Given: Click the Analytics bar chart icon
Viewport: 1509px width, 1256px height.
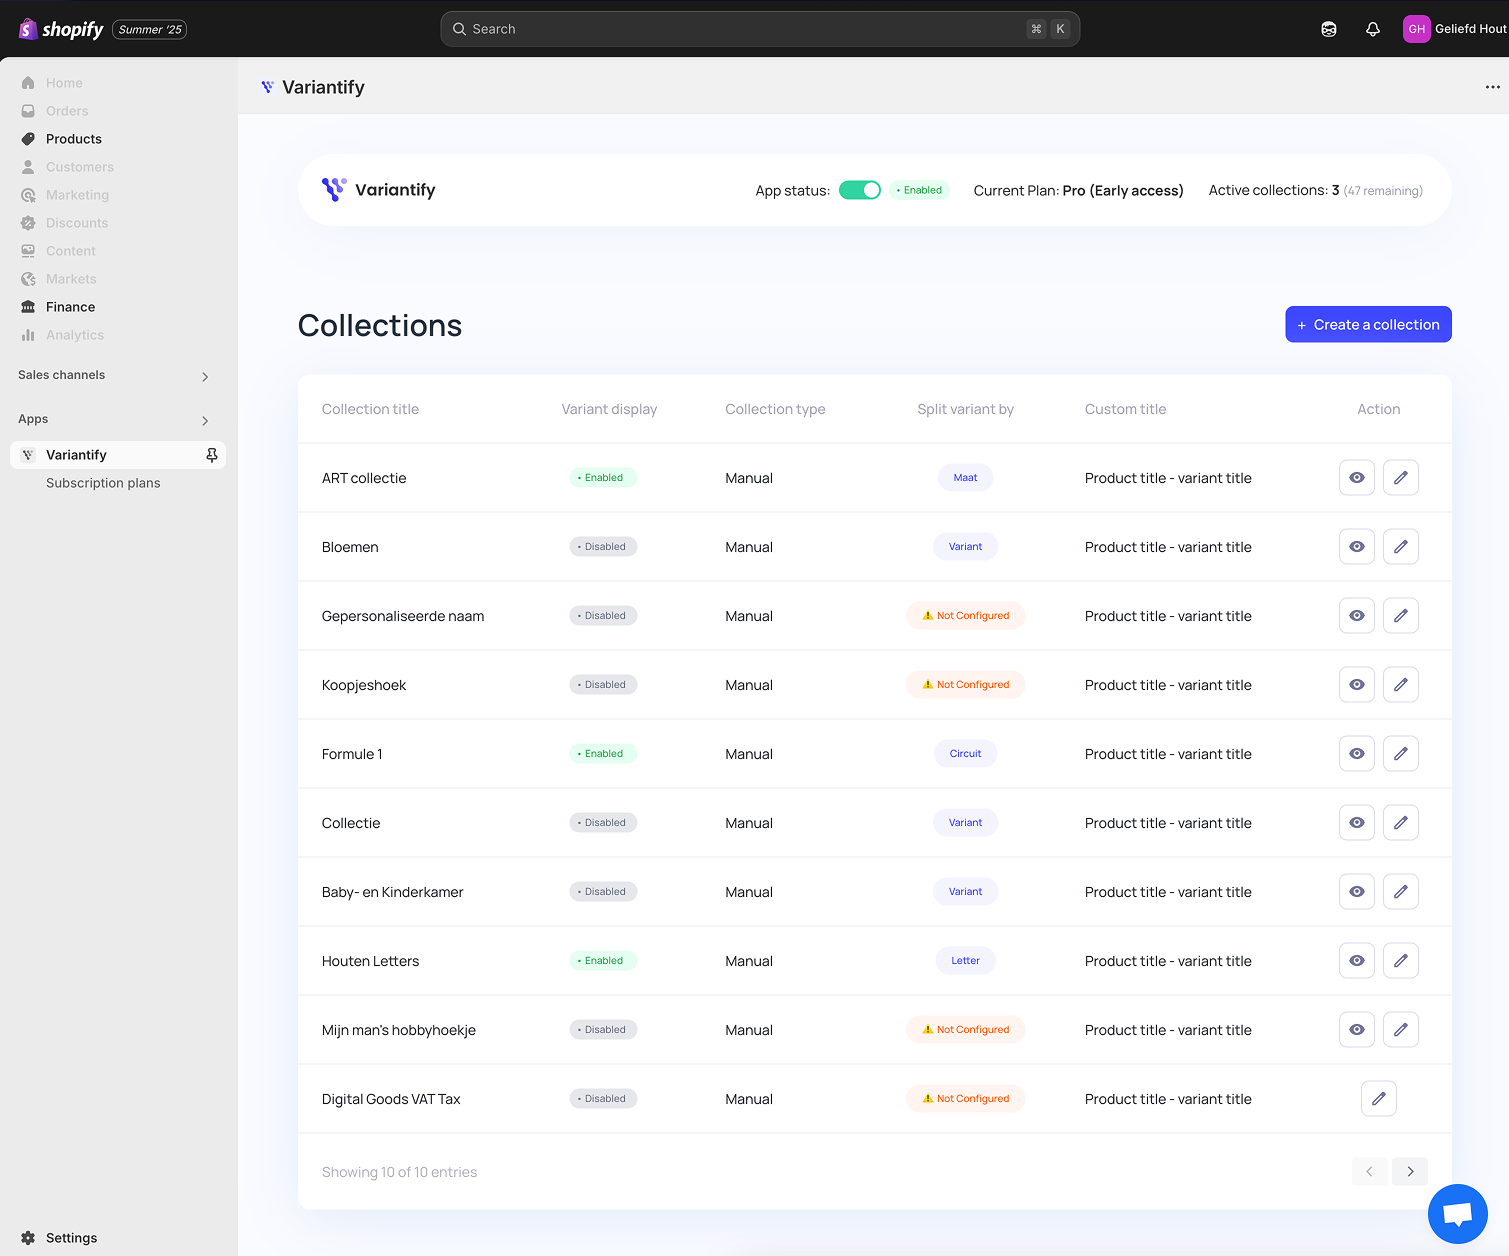Looking at the screenshot, I should pos(28,335).
